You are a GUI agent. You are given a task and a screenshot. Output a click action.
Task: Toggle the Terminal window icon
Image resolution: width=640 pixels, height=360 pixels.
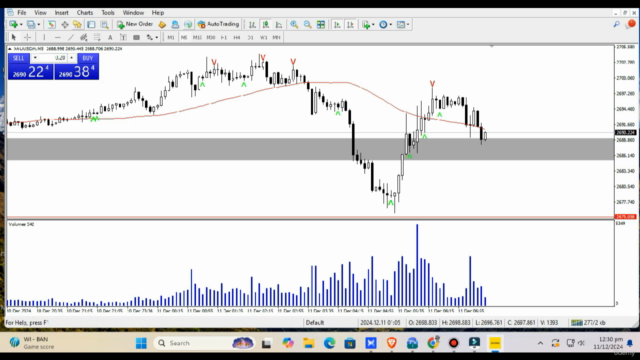tap(91, 24)
